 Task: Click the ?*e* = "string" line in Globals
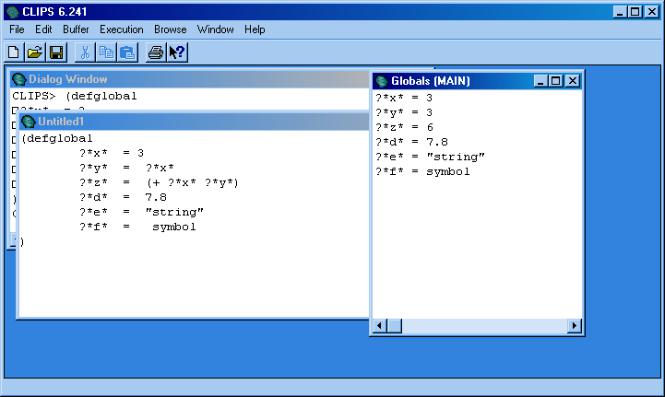430,157
